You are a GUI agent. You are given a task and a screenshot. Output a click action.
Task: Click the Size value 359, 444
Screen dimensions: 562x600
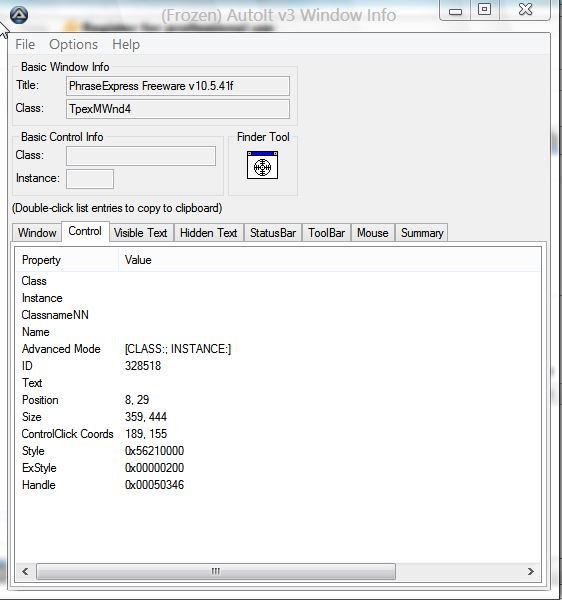(146, 417)
